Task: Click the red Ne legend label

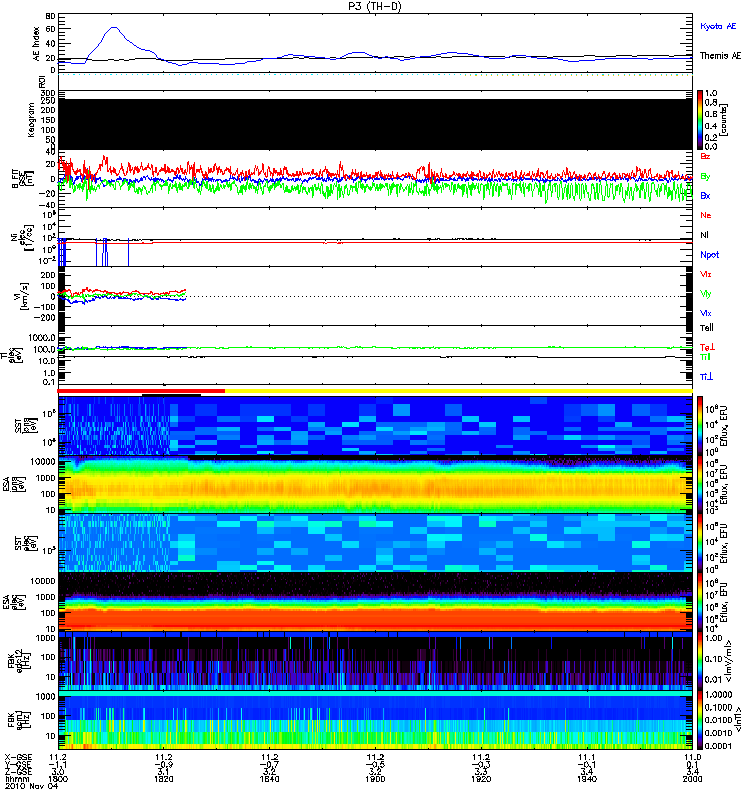Action: pyautogui.click(x=705, y=215)
